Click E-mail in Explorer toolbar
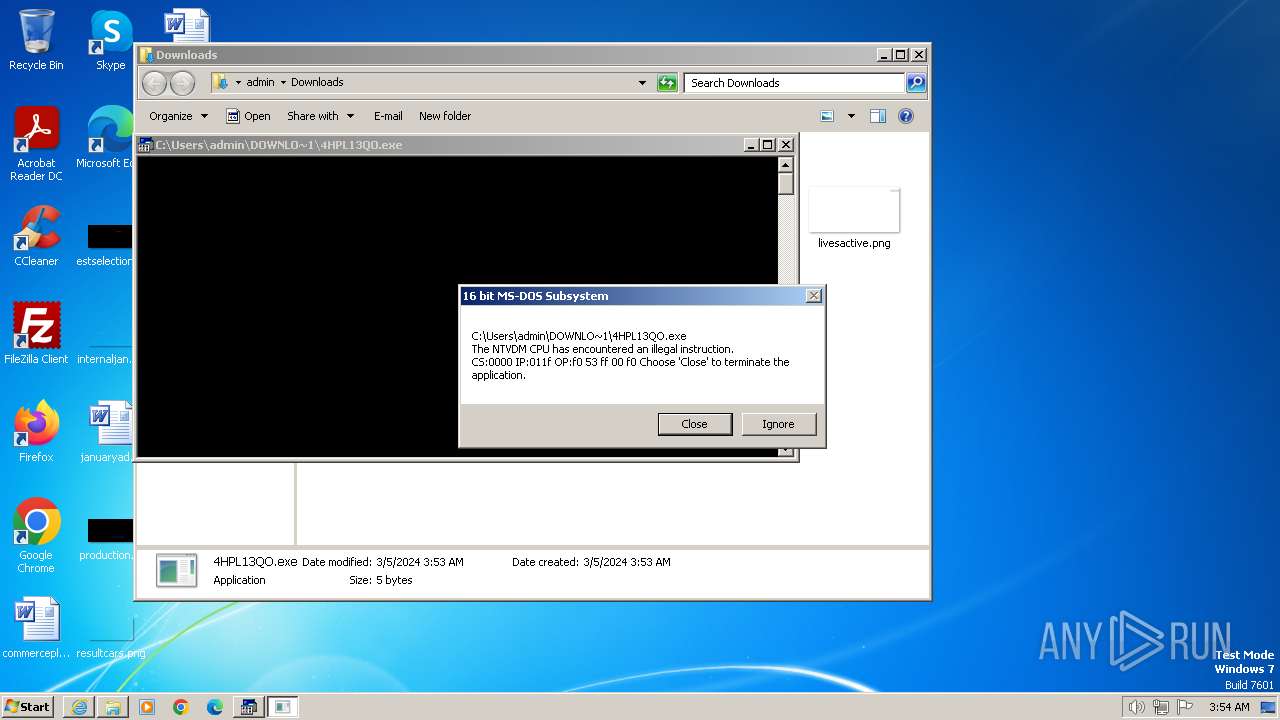Image resolution: width=1280 pixels, height=720 pixels. (x=388, y=116)
